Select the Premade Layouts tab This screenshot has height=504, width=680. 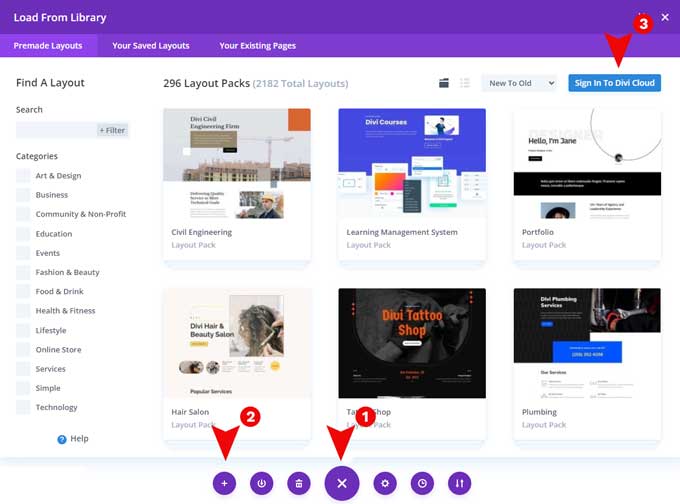(x=48, y=46)
